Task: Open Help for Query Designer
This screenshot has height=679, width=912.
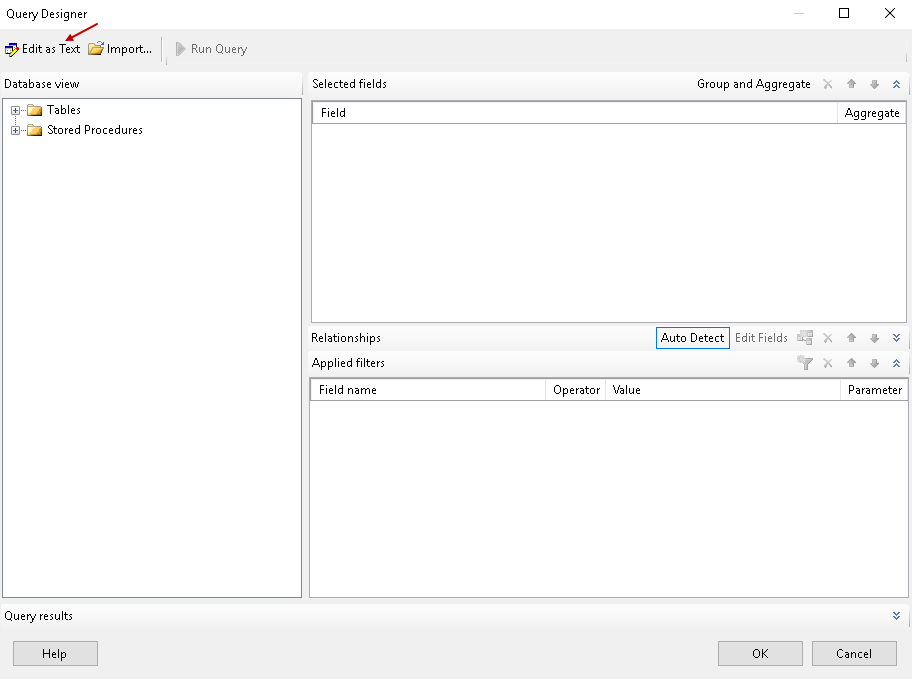Action: coord(55,653)
